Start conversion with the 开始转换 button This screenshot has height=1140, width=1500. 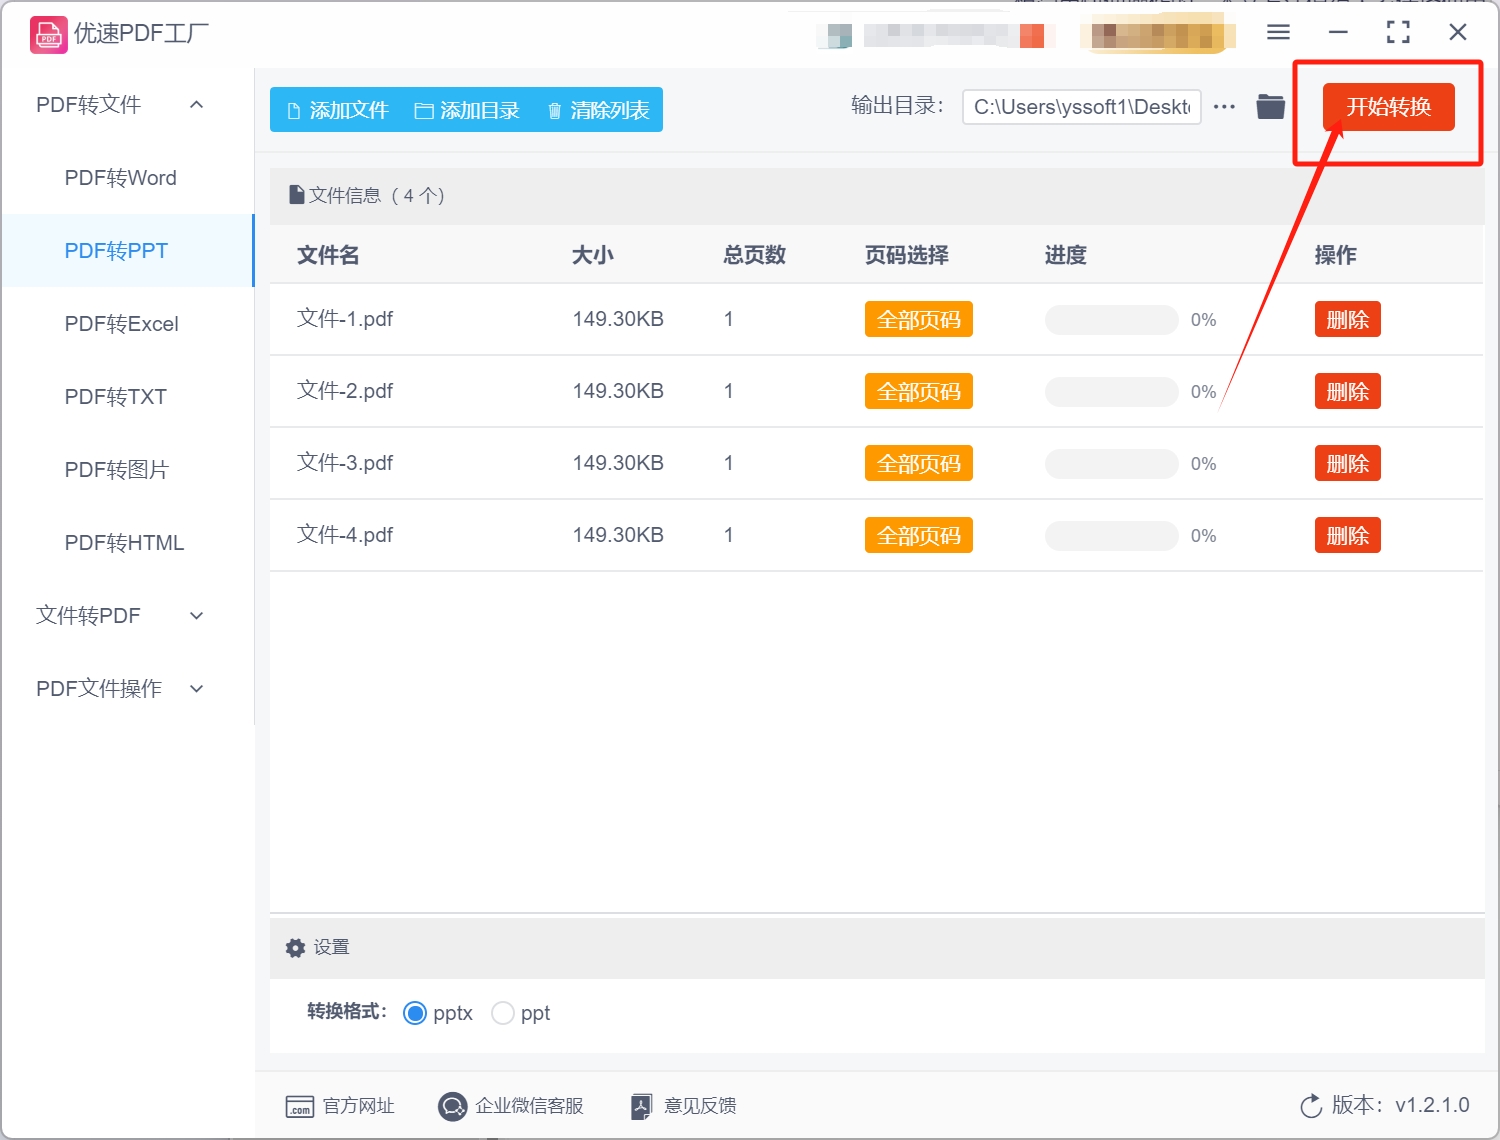(x=1388, y=107)
